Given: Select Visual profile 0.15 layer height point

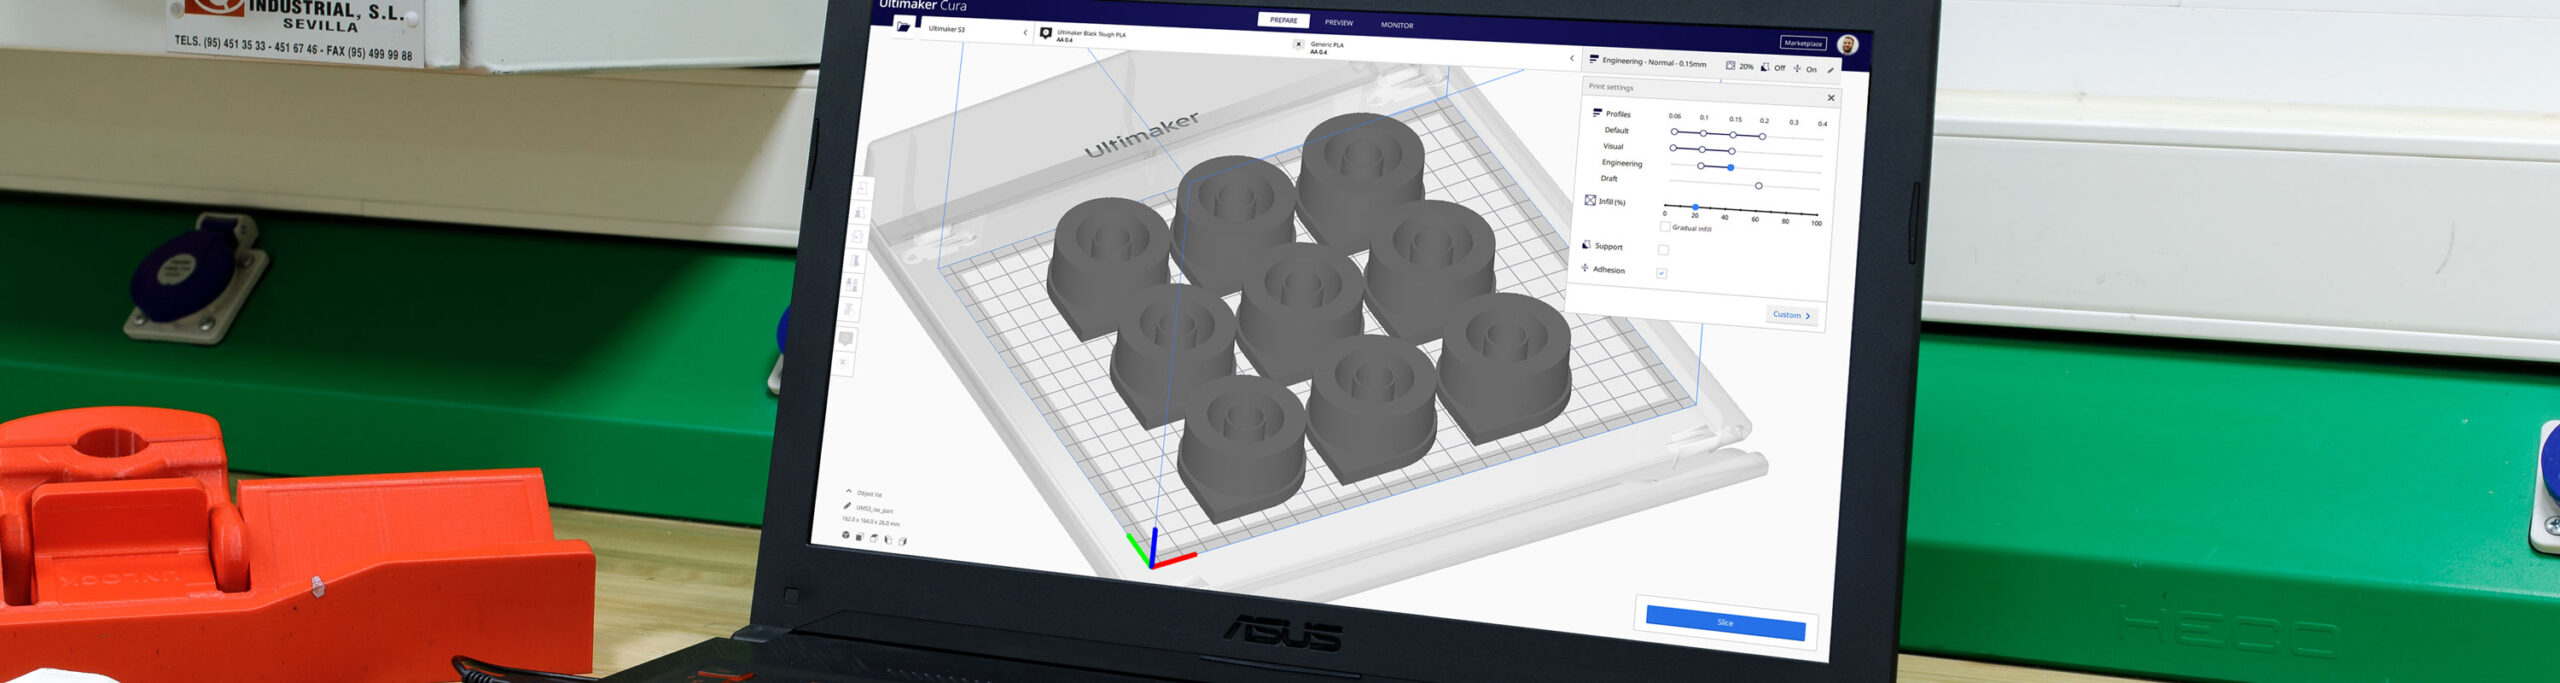Looking at the screenshot, I should coord(1731,151).
